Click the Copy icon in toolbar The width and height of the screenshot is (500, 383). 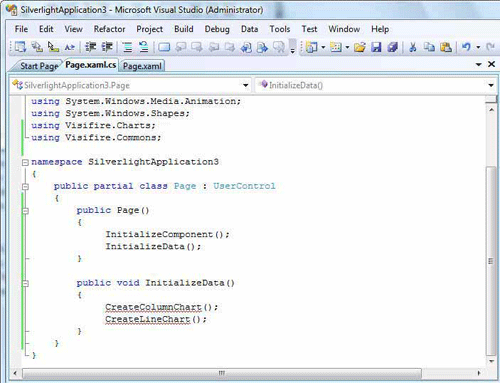[429, 47]
